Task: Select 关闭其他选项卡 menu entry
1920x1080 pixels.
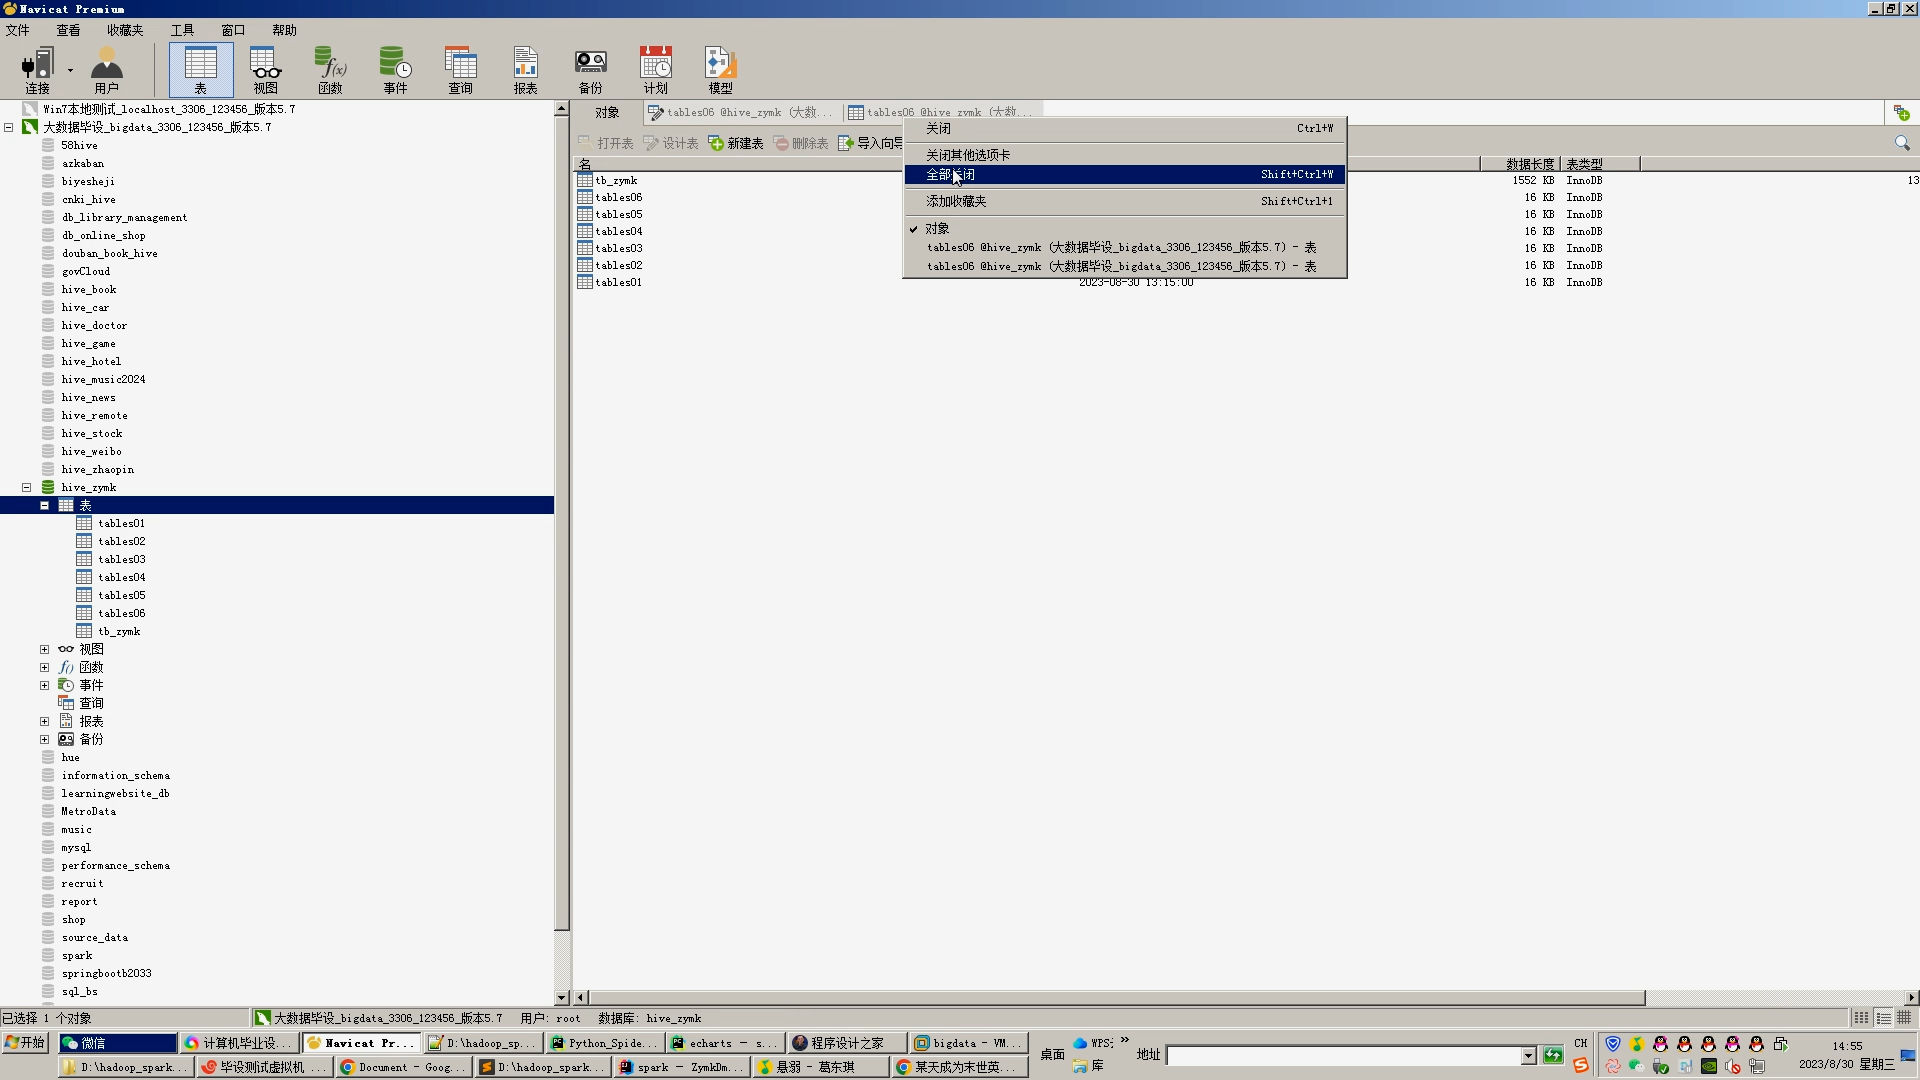Action: 967,155
